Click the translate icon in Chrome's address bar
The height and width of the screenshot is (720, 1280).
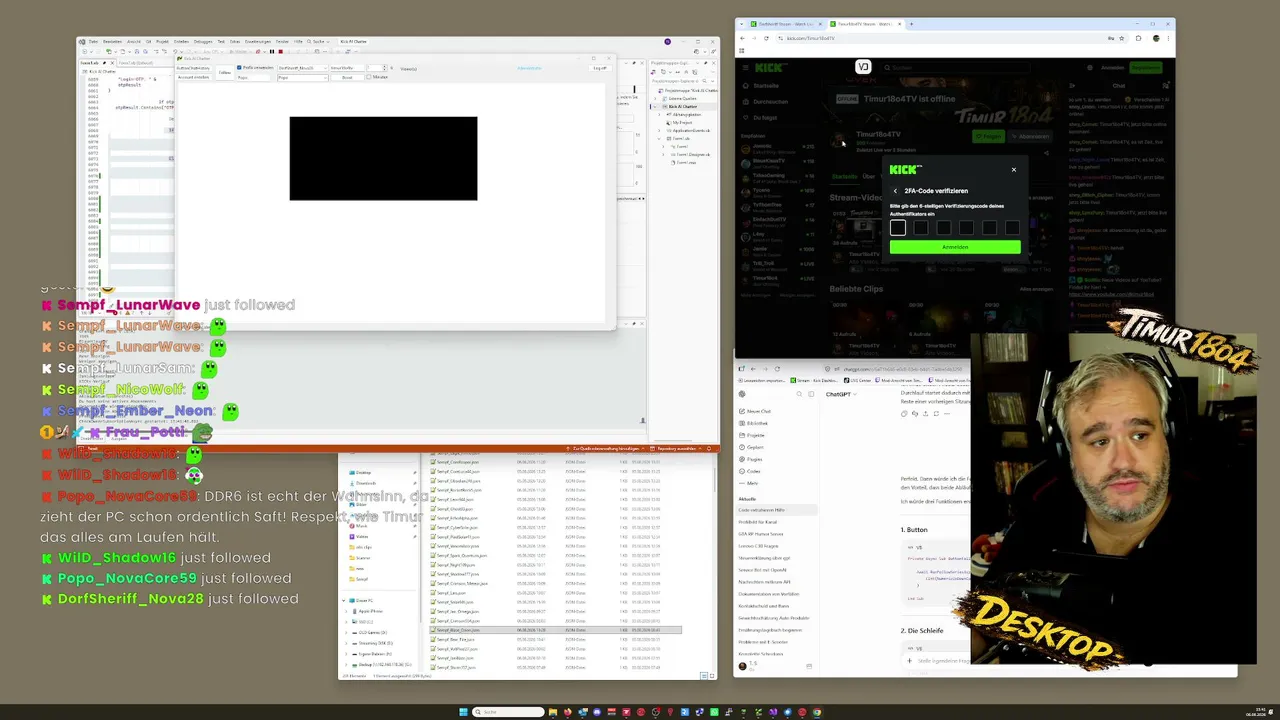[x=1110, y=38]
